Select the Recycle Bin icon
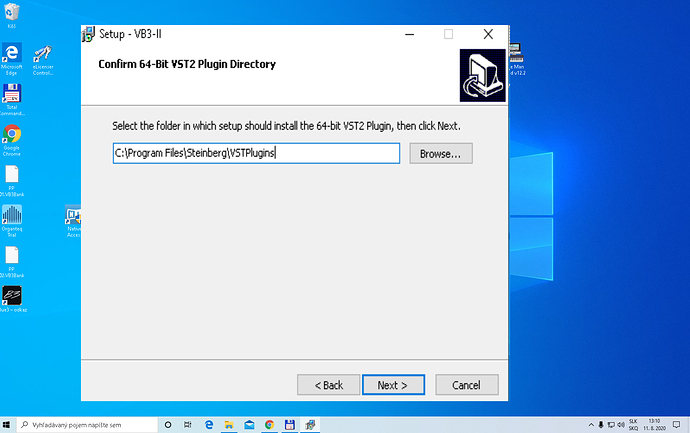The image size is (690, 433). tap(11, 15)
